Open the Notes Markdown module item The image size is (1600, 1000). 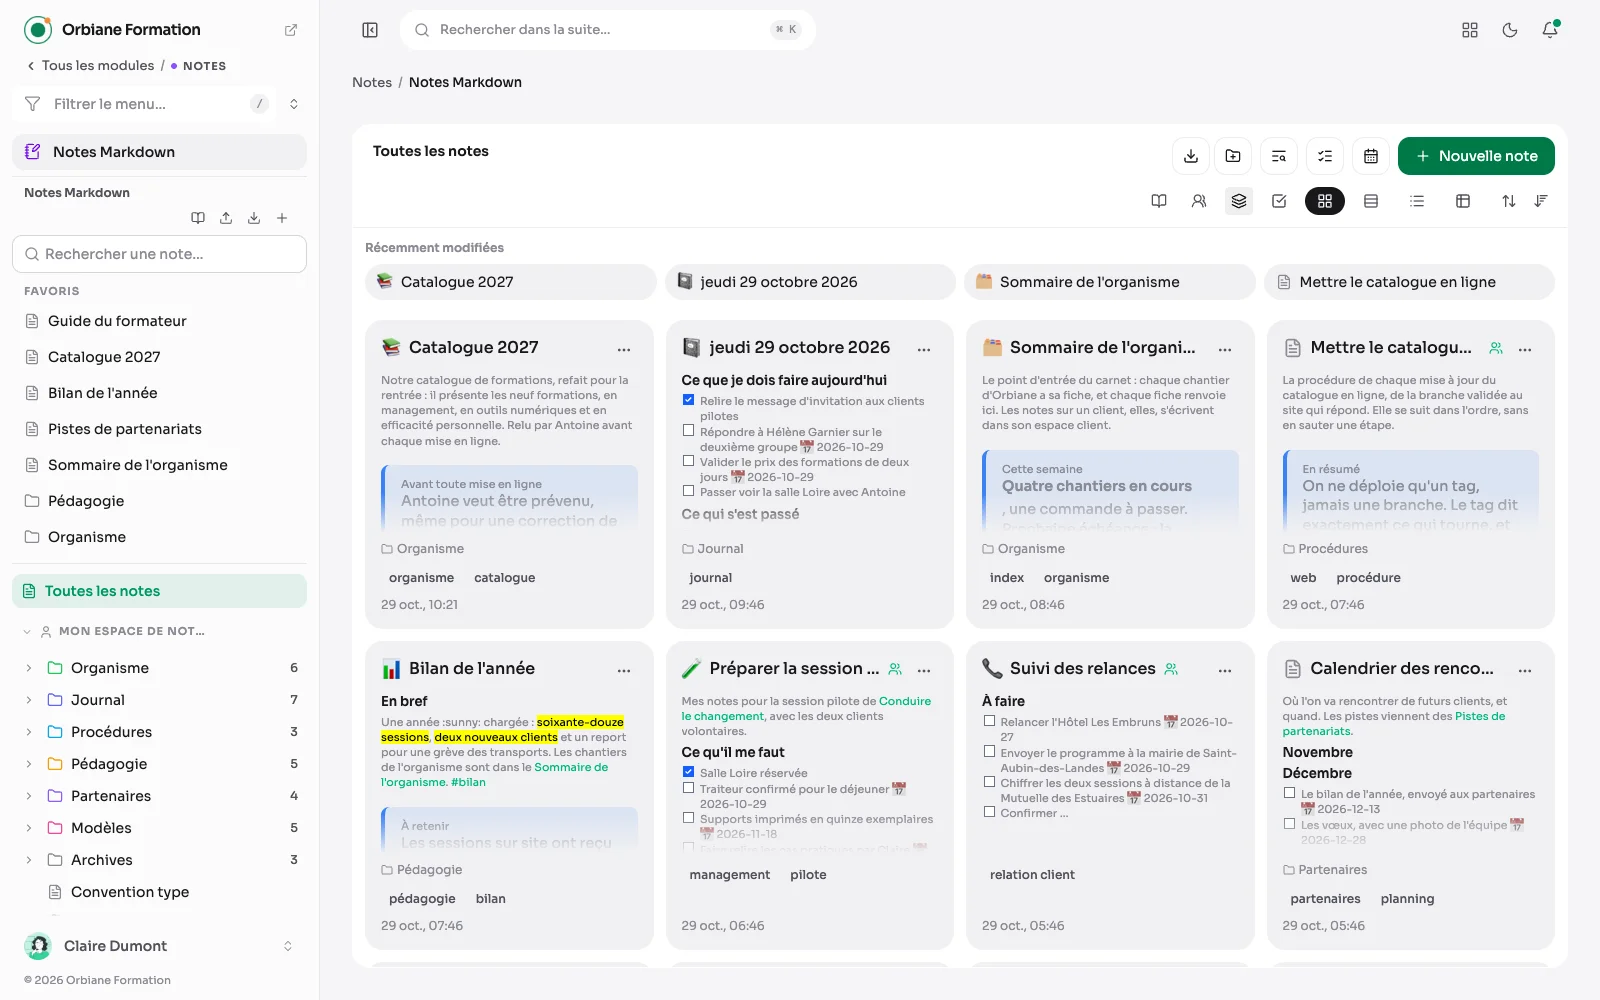(160, 152)
